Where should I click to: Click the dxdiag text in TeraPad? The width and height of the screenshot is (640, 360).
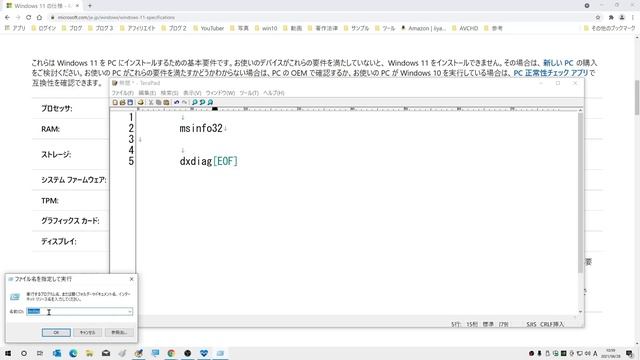pyautogui.click(x=196, y=161)
